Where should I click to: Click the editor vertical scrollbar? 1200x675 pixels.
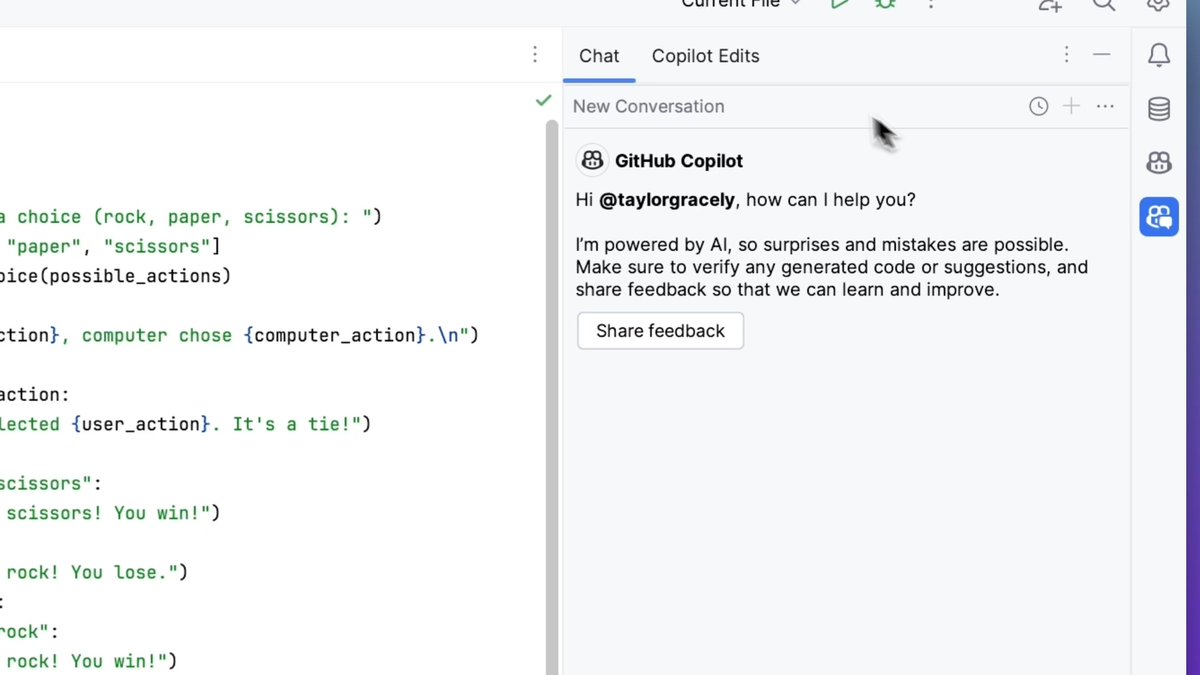[x=551, y=397]
